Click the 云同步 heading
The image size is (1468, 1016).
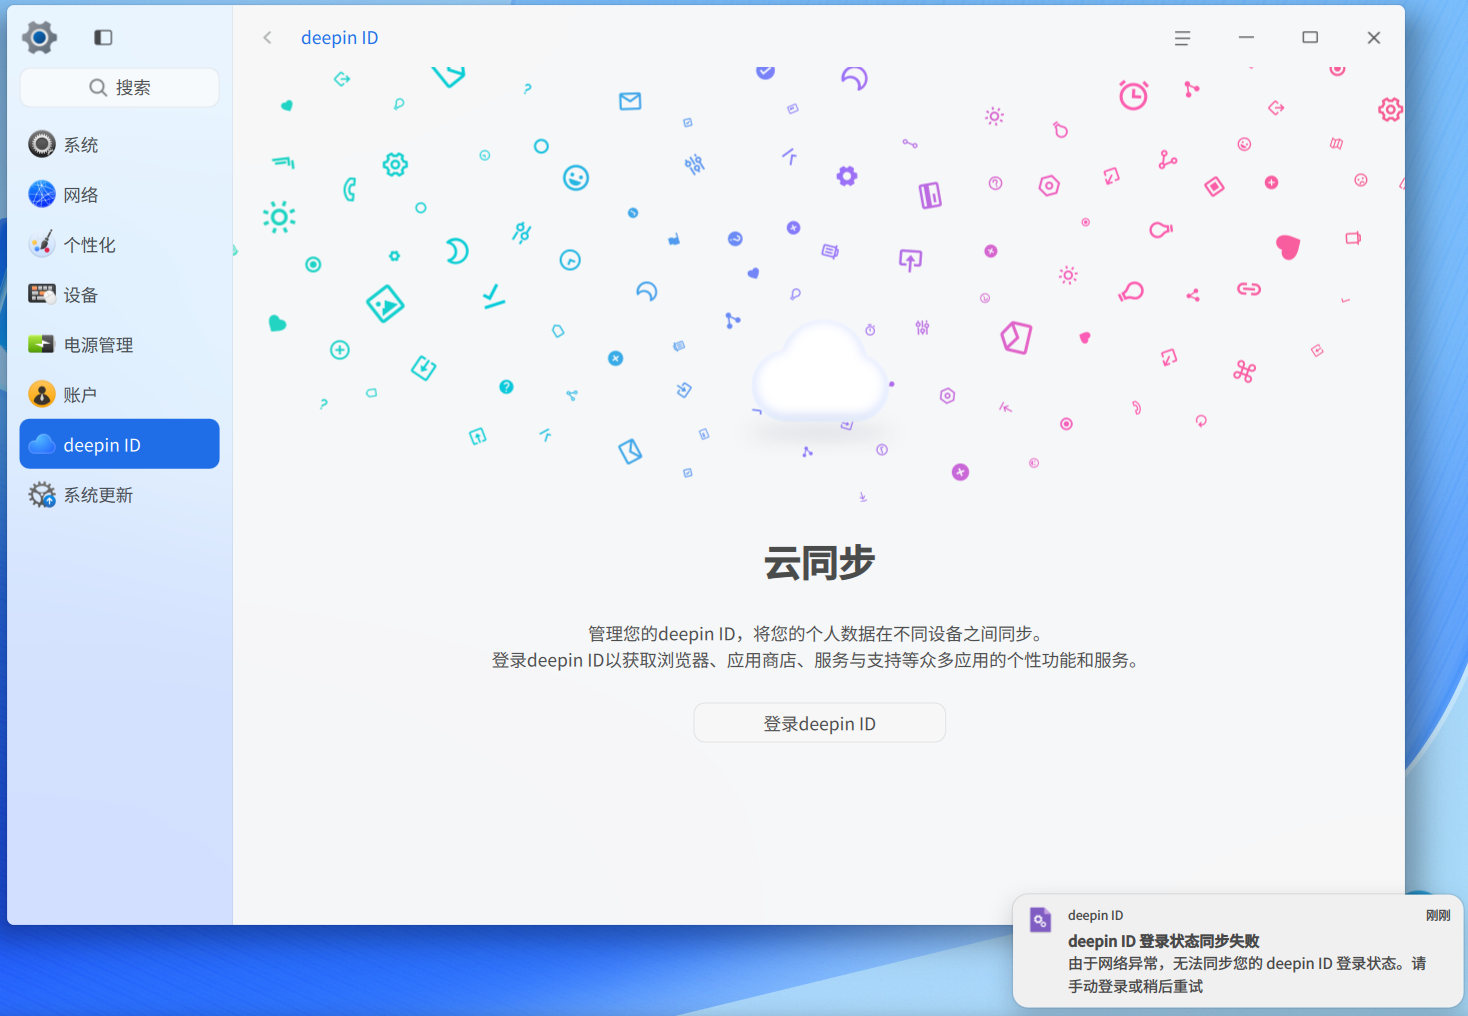[x=819, y=563]
